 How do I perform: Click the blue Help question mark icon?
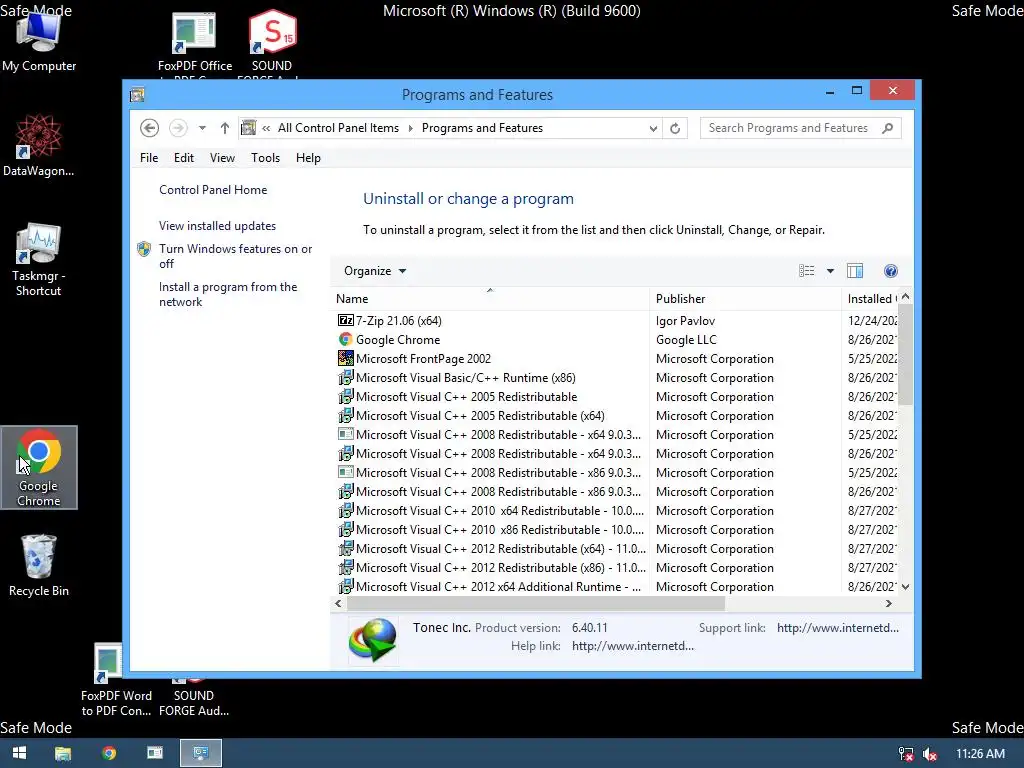(x=891, y=271)
